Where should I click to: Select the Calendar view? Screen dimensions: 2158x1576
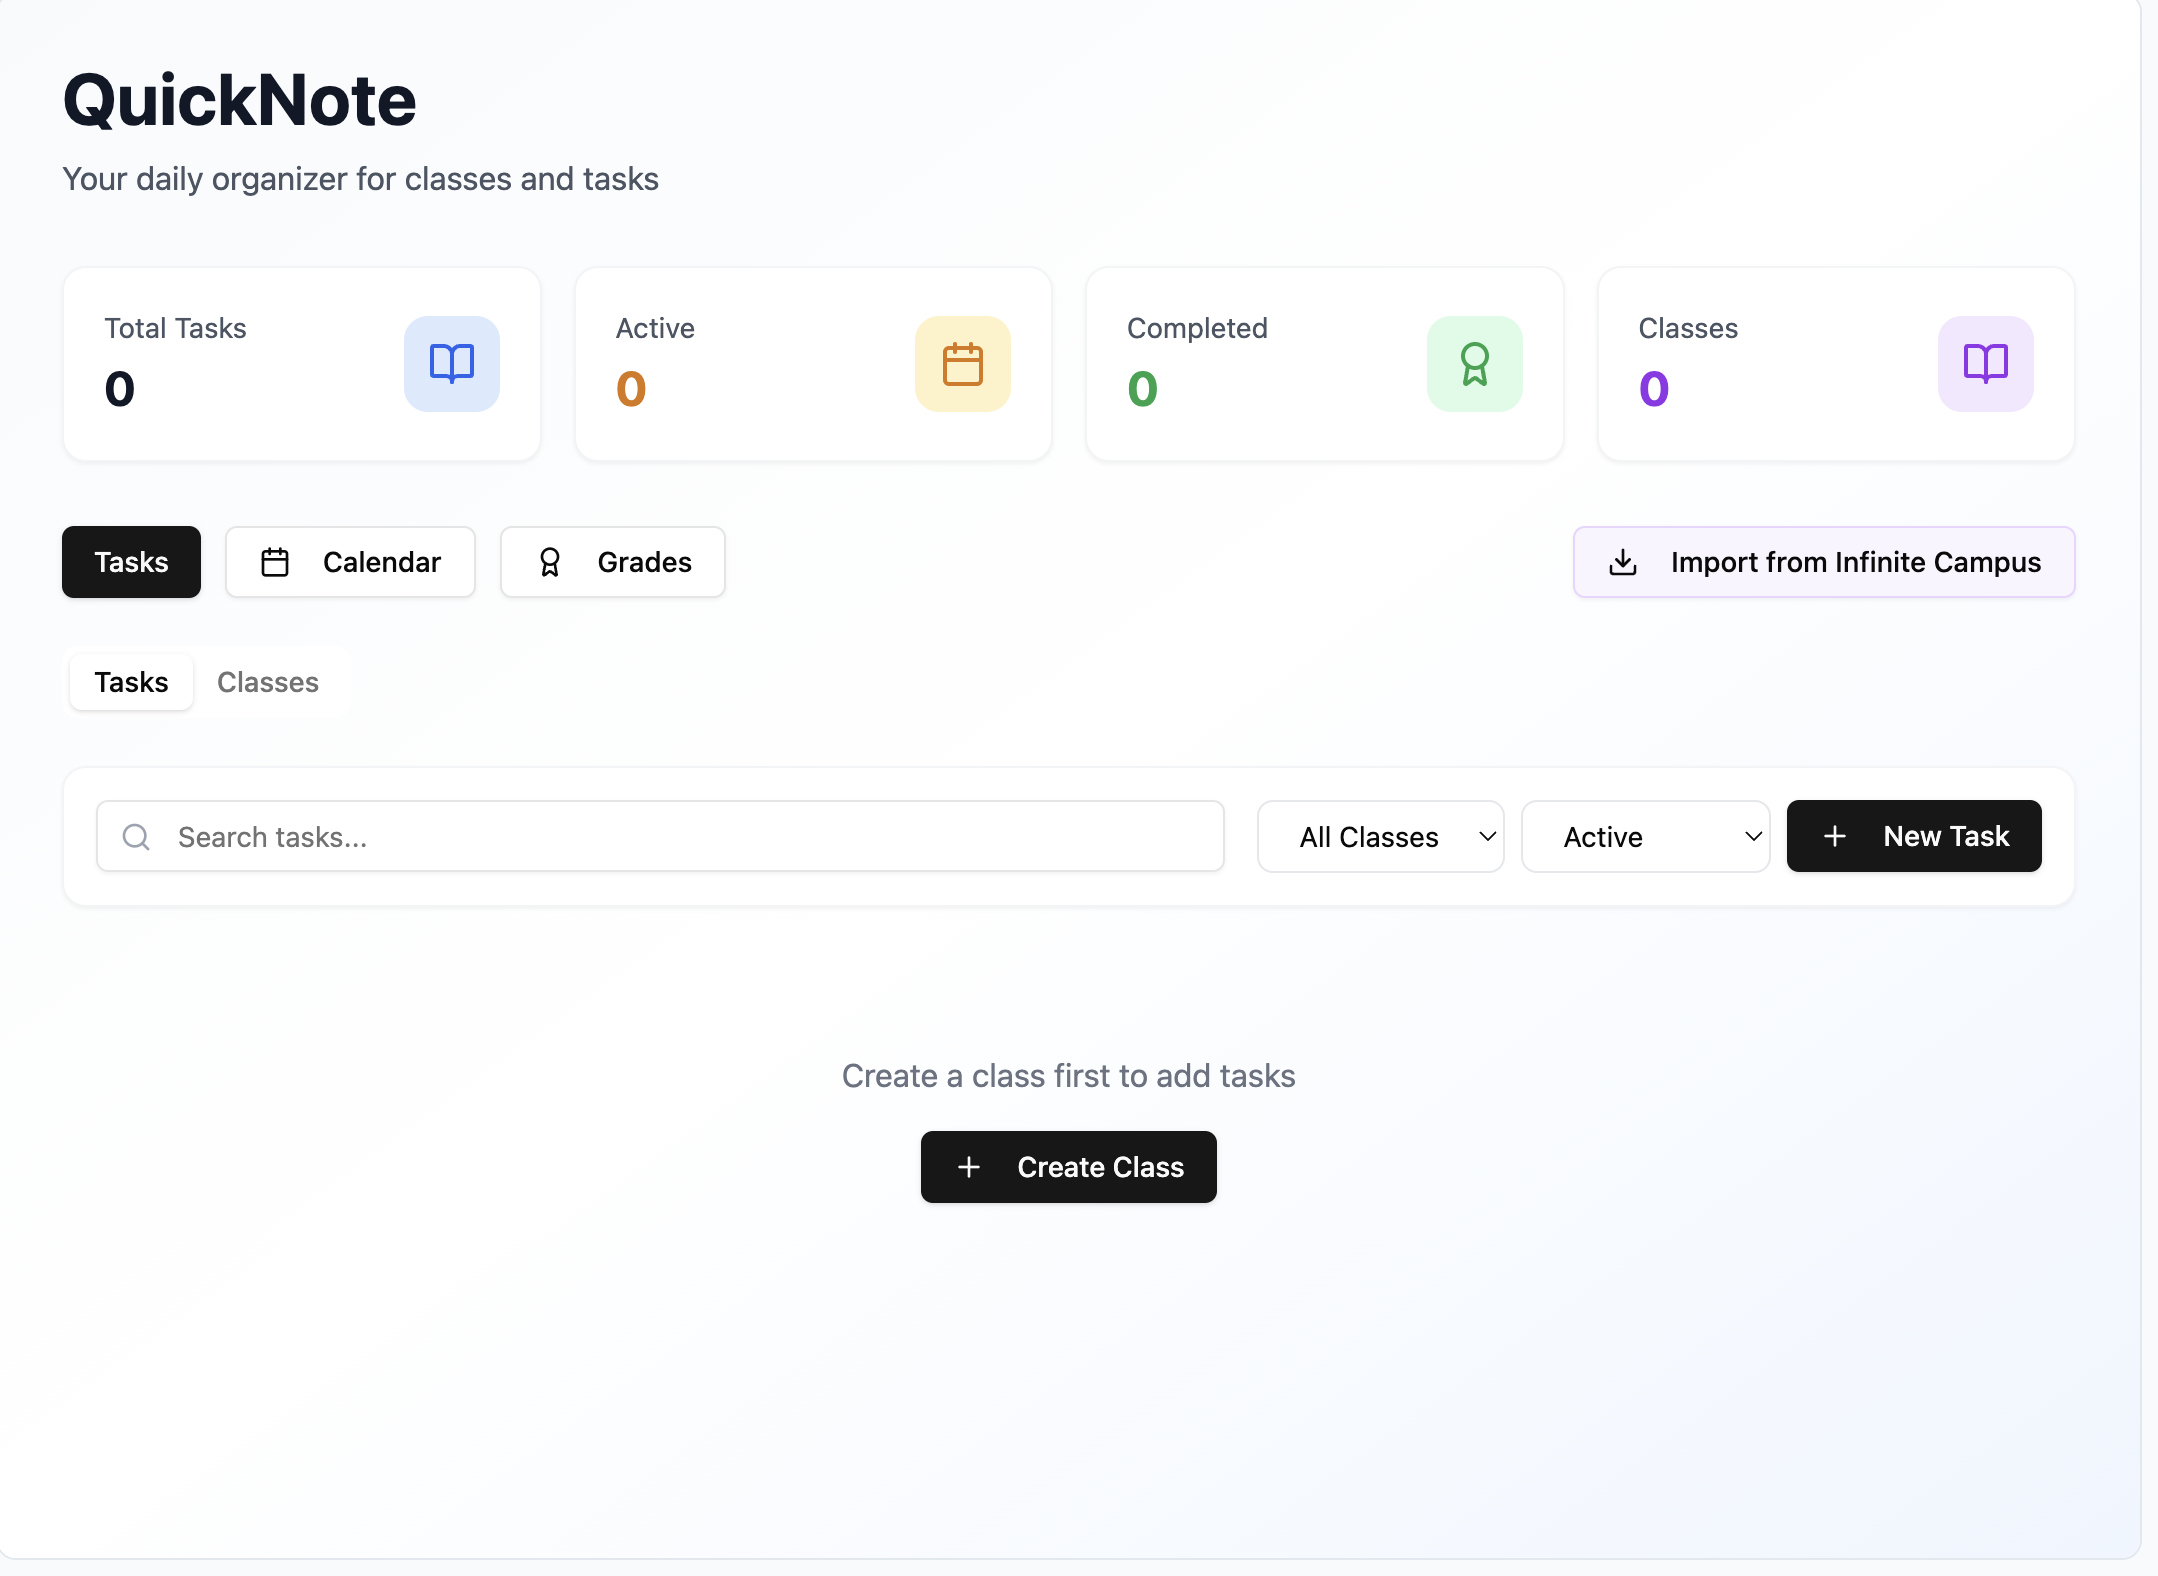pyautogui.click(x=351, y=562)
